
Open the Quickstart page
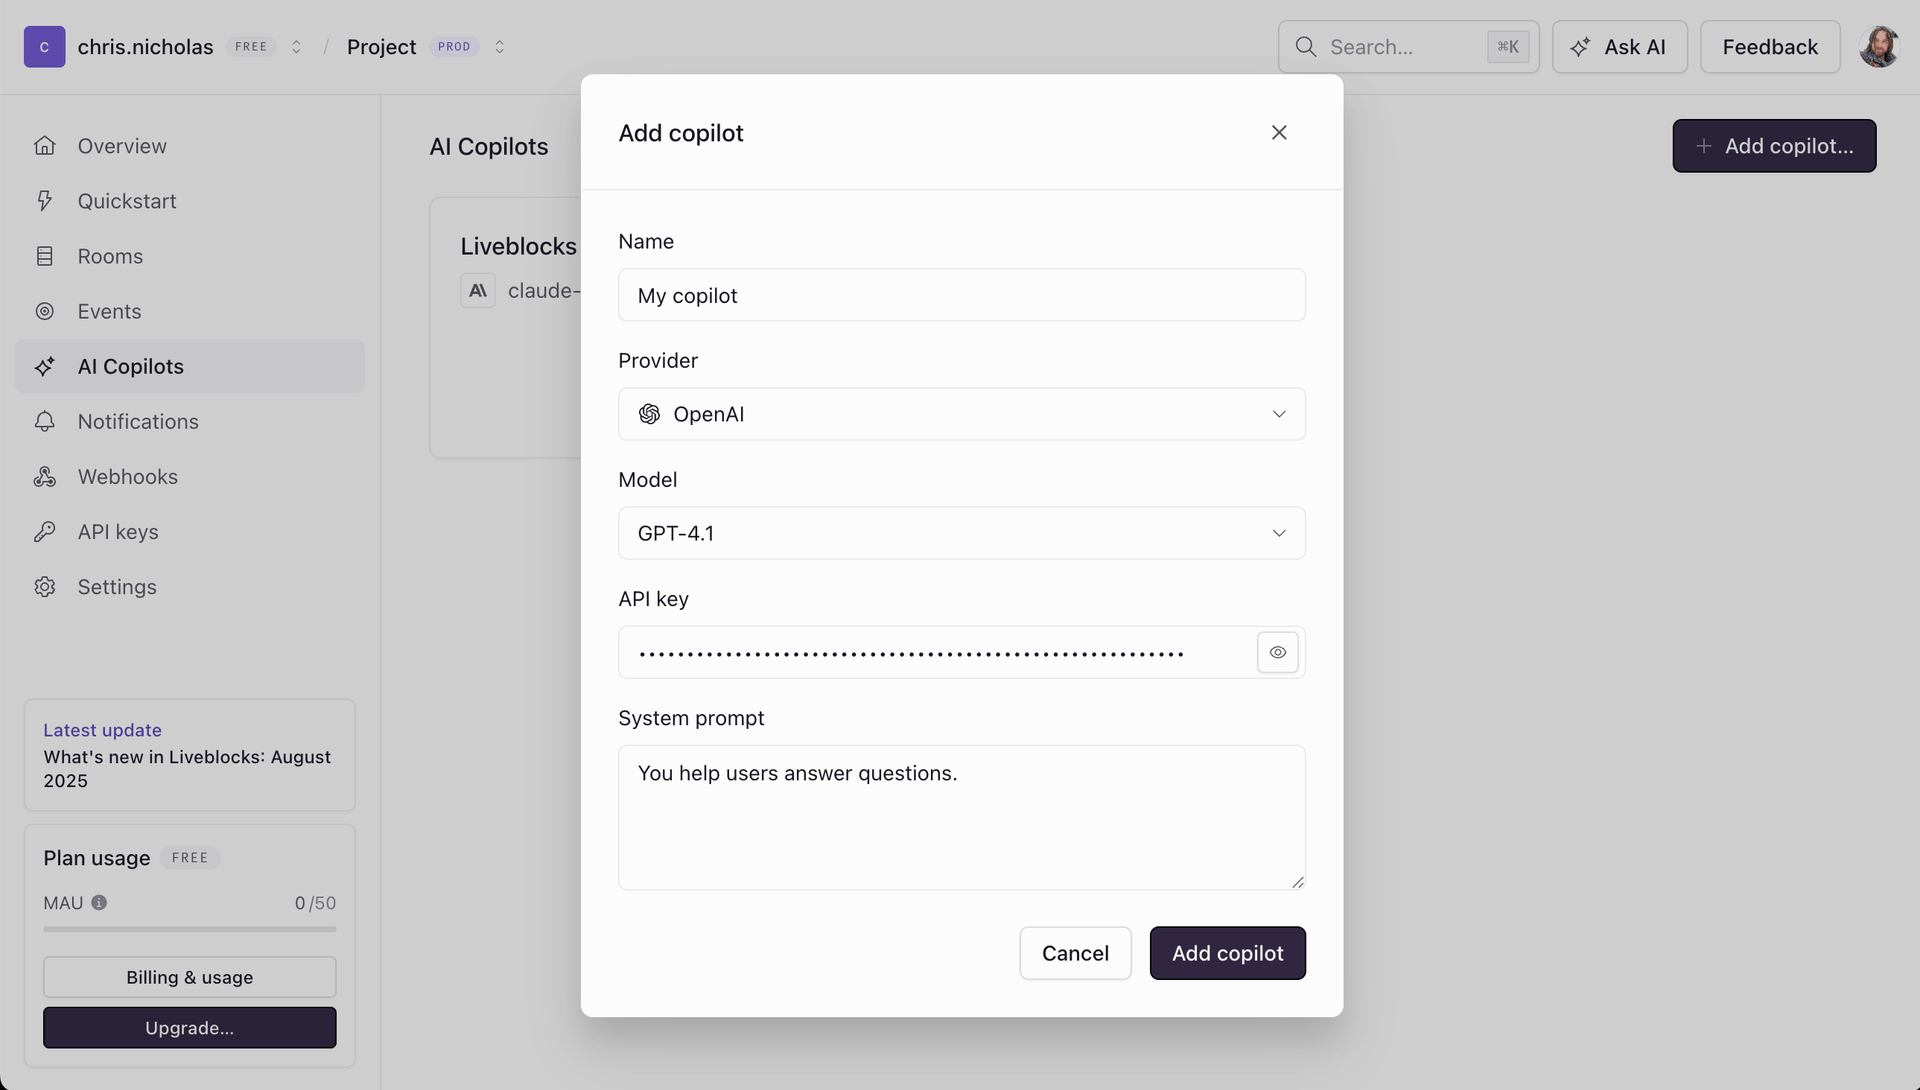(x=126, y=200)
